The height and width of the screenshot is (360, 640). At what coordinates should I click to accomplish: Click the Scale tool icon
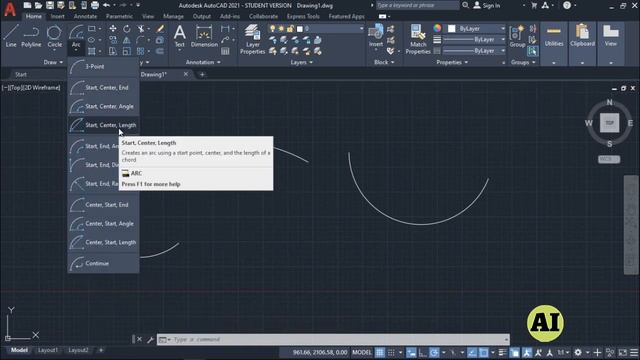point(127,51)
